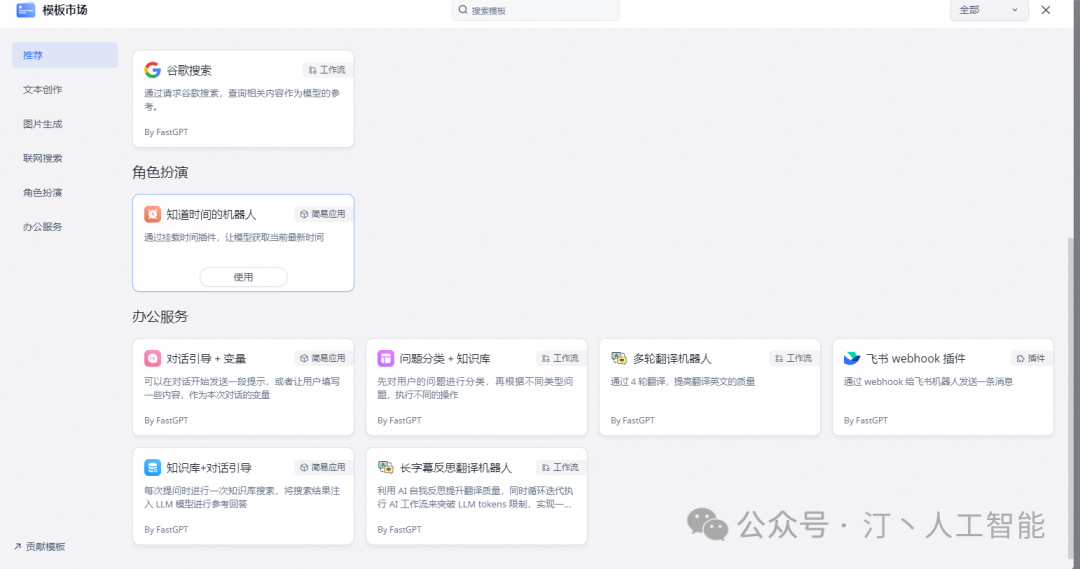Click 简易应用 tag on 知识库+对话引导 card
This screenshot has height=569, width=1080.
tap(322, 467)
